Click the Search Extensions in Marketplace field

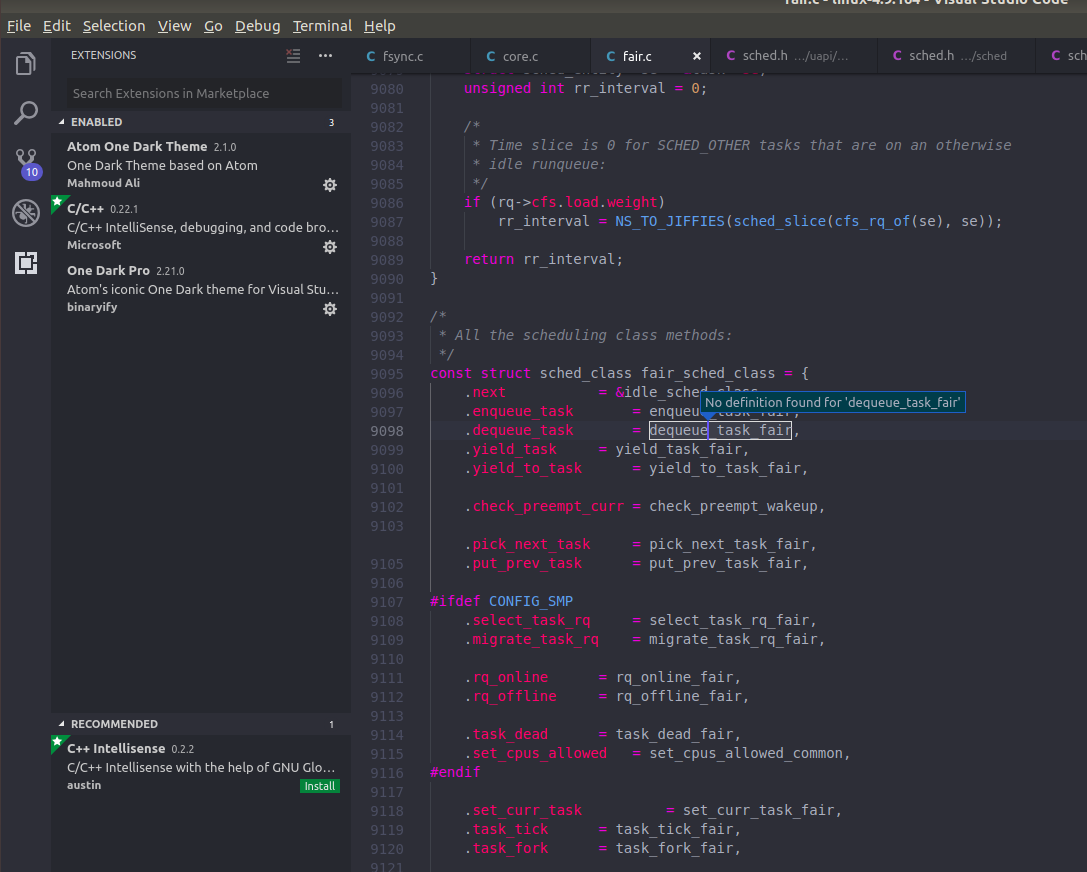(x=200, y=91)
